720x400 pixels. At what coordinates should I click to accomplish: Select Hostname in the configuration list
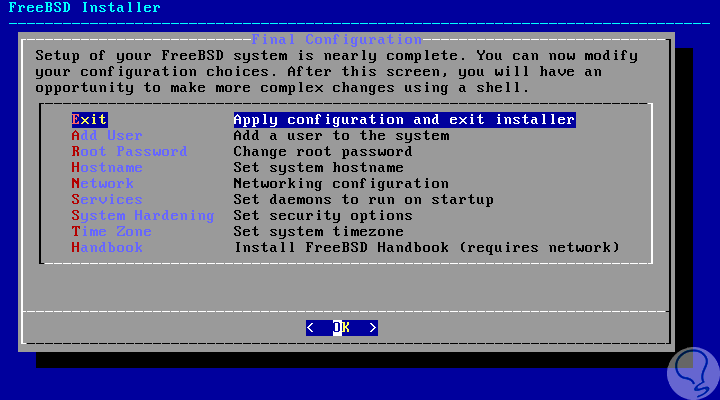pyautogui.click(x=107, y=168)
